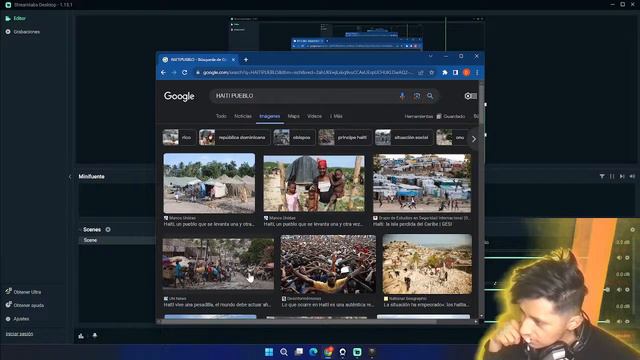Click the Chrome address bar URL
The width and height of the screenshot is (640, 360).
[308, 72]
